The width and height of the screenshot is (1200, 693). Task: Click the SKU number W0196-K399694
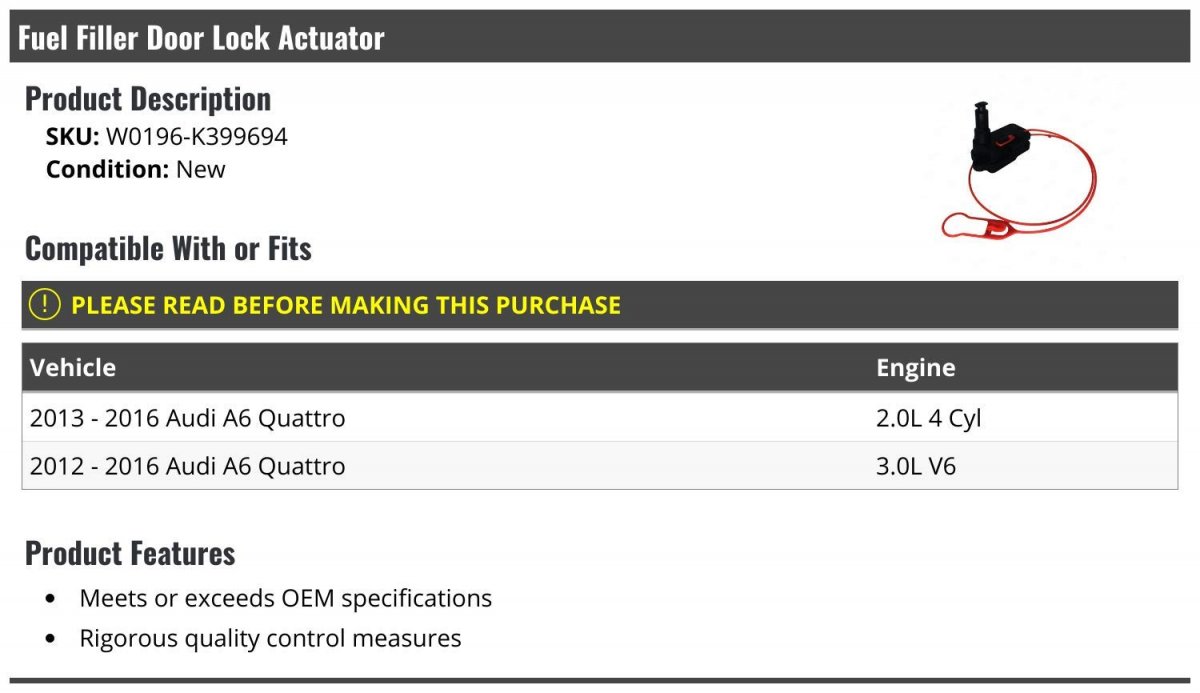(x=197, y=137)
